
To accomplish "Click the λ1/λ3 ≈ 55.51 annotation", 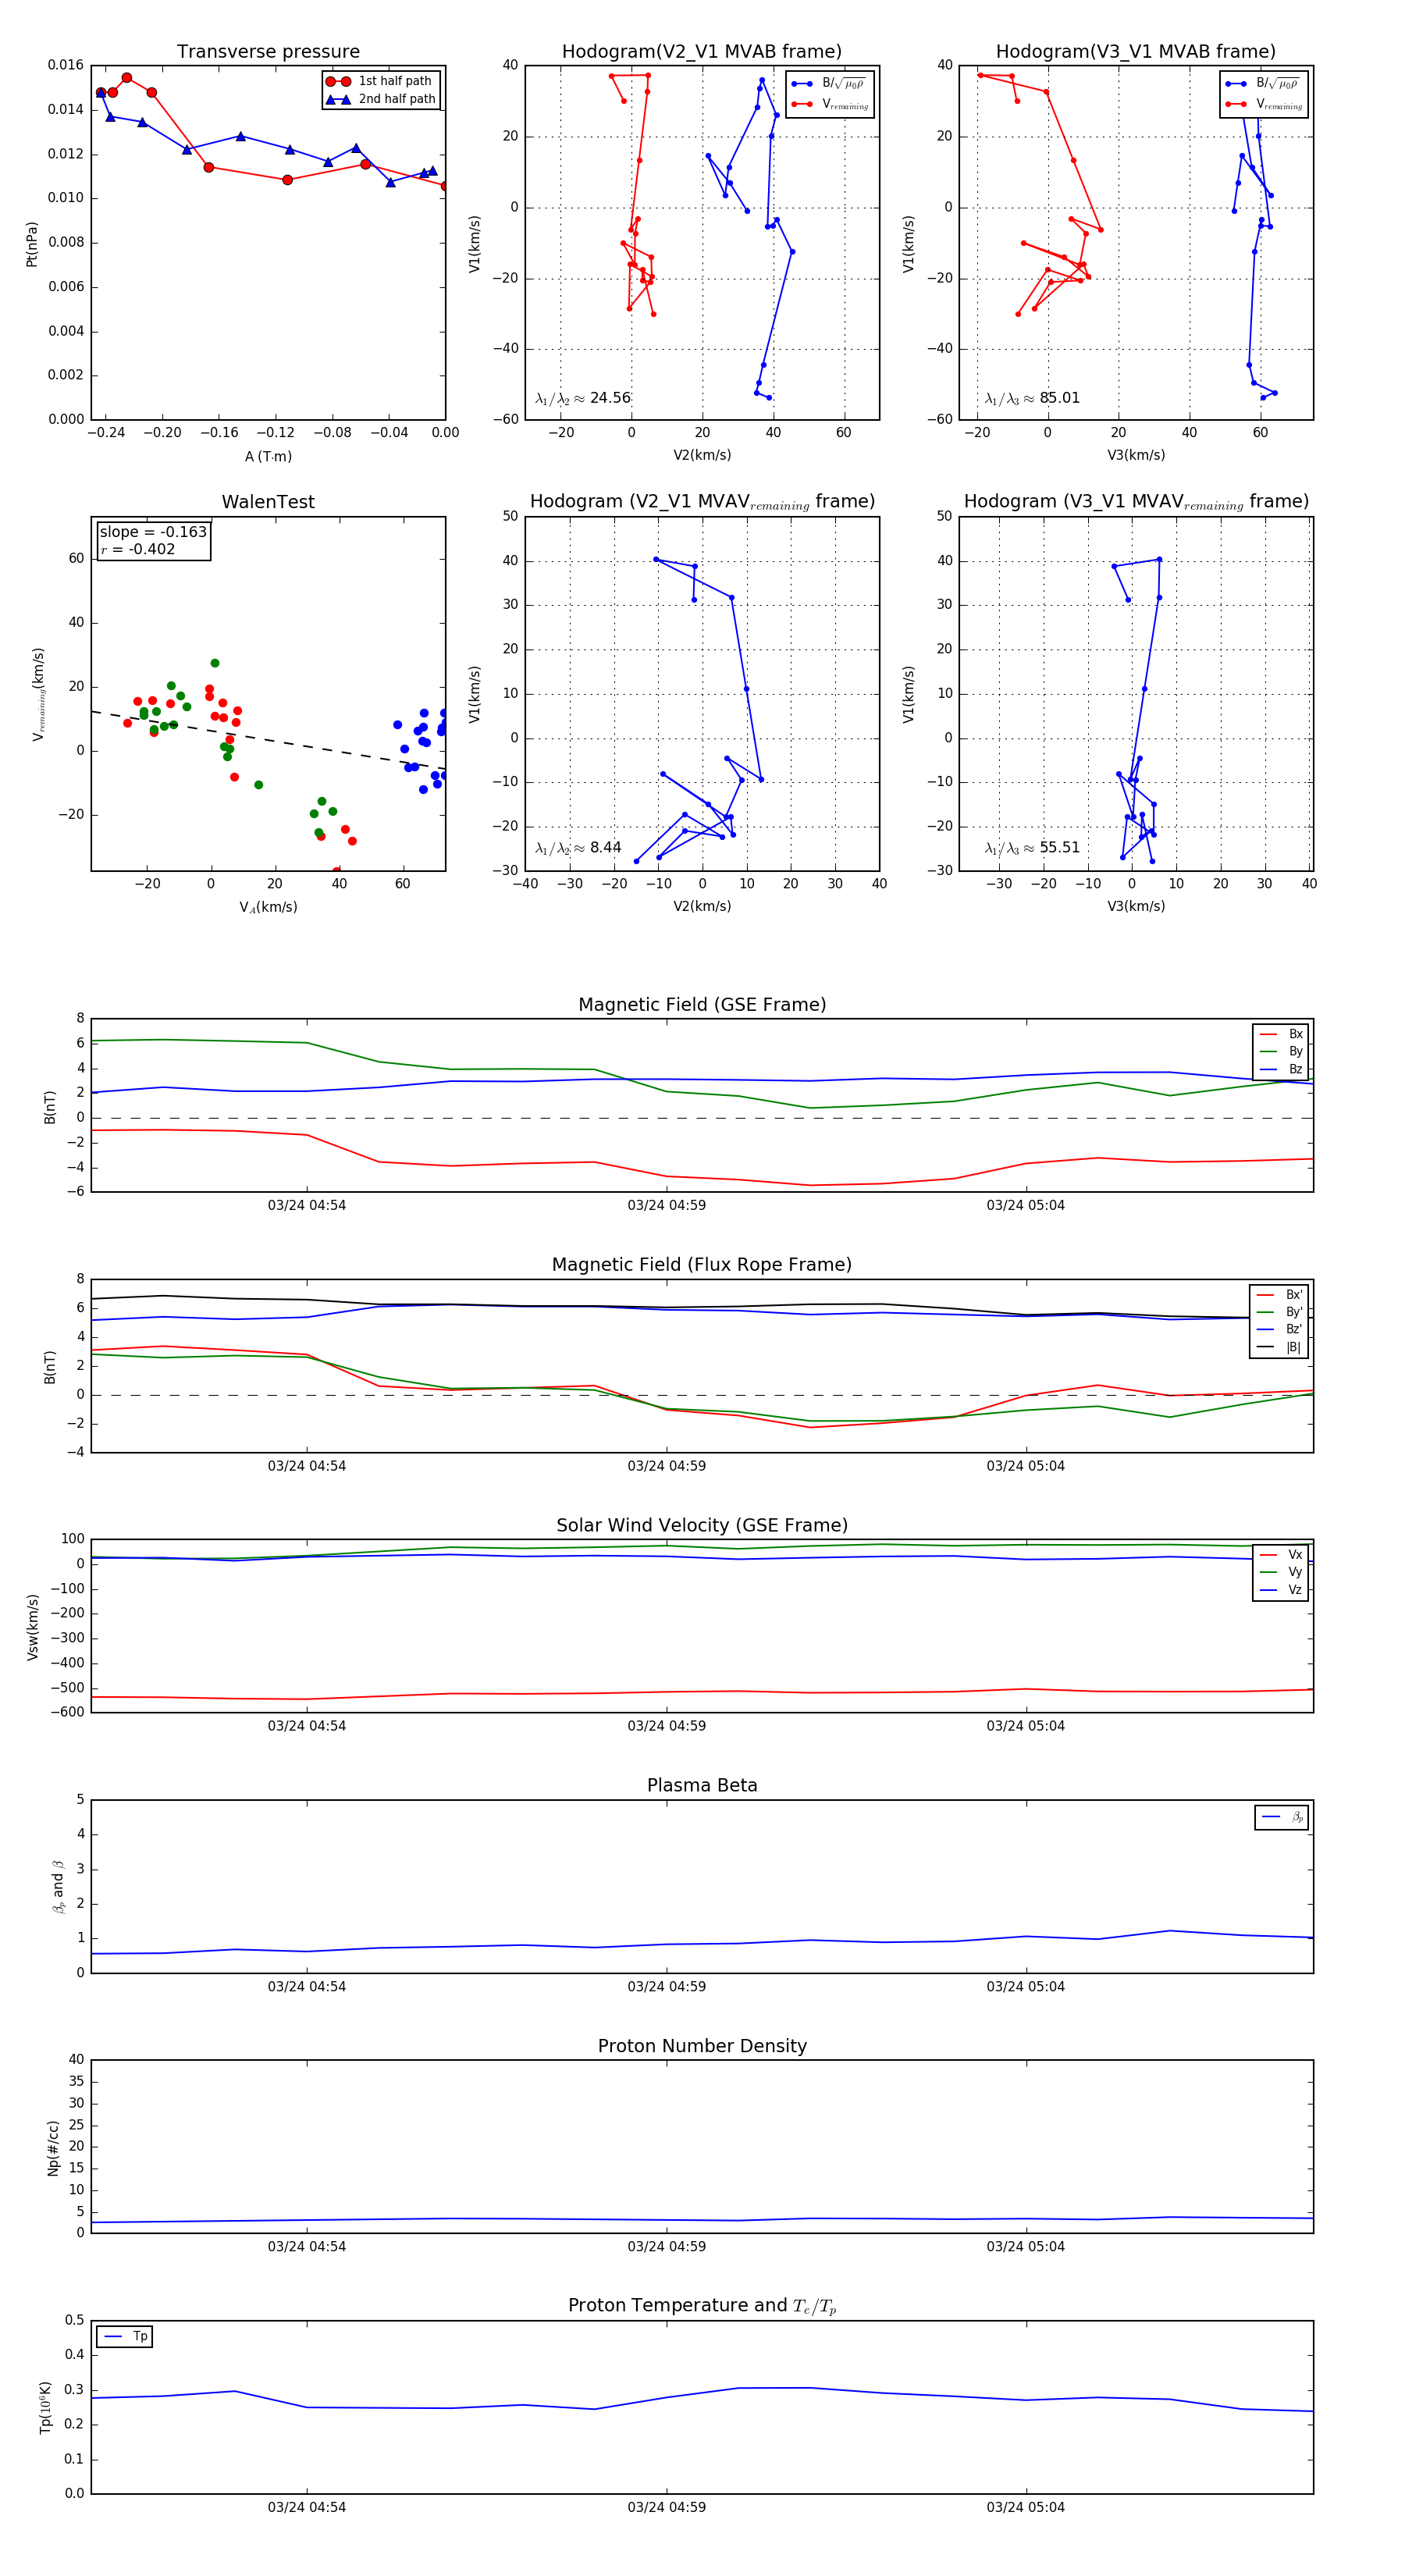I will (1032, 848).
